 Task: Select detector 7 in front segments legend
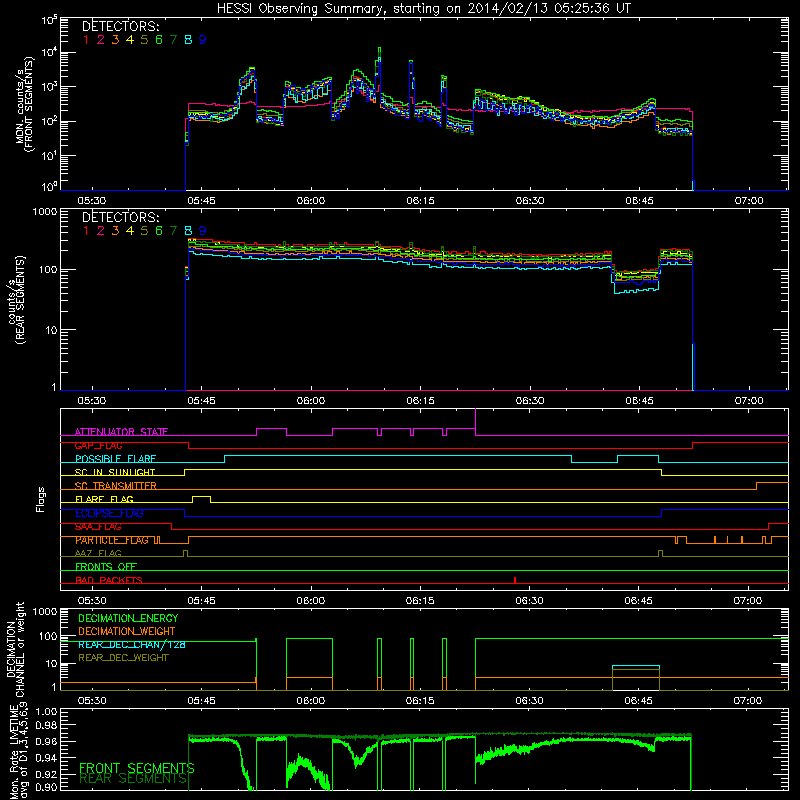click(173, 40)
